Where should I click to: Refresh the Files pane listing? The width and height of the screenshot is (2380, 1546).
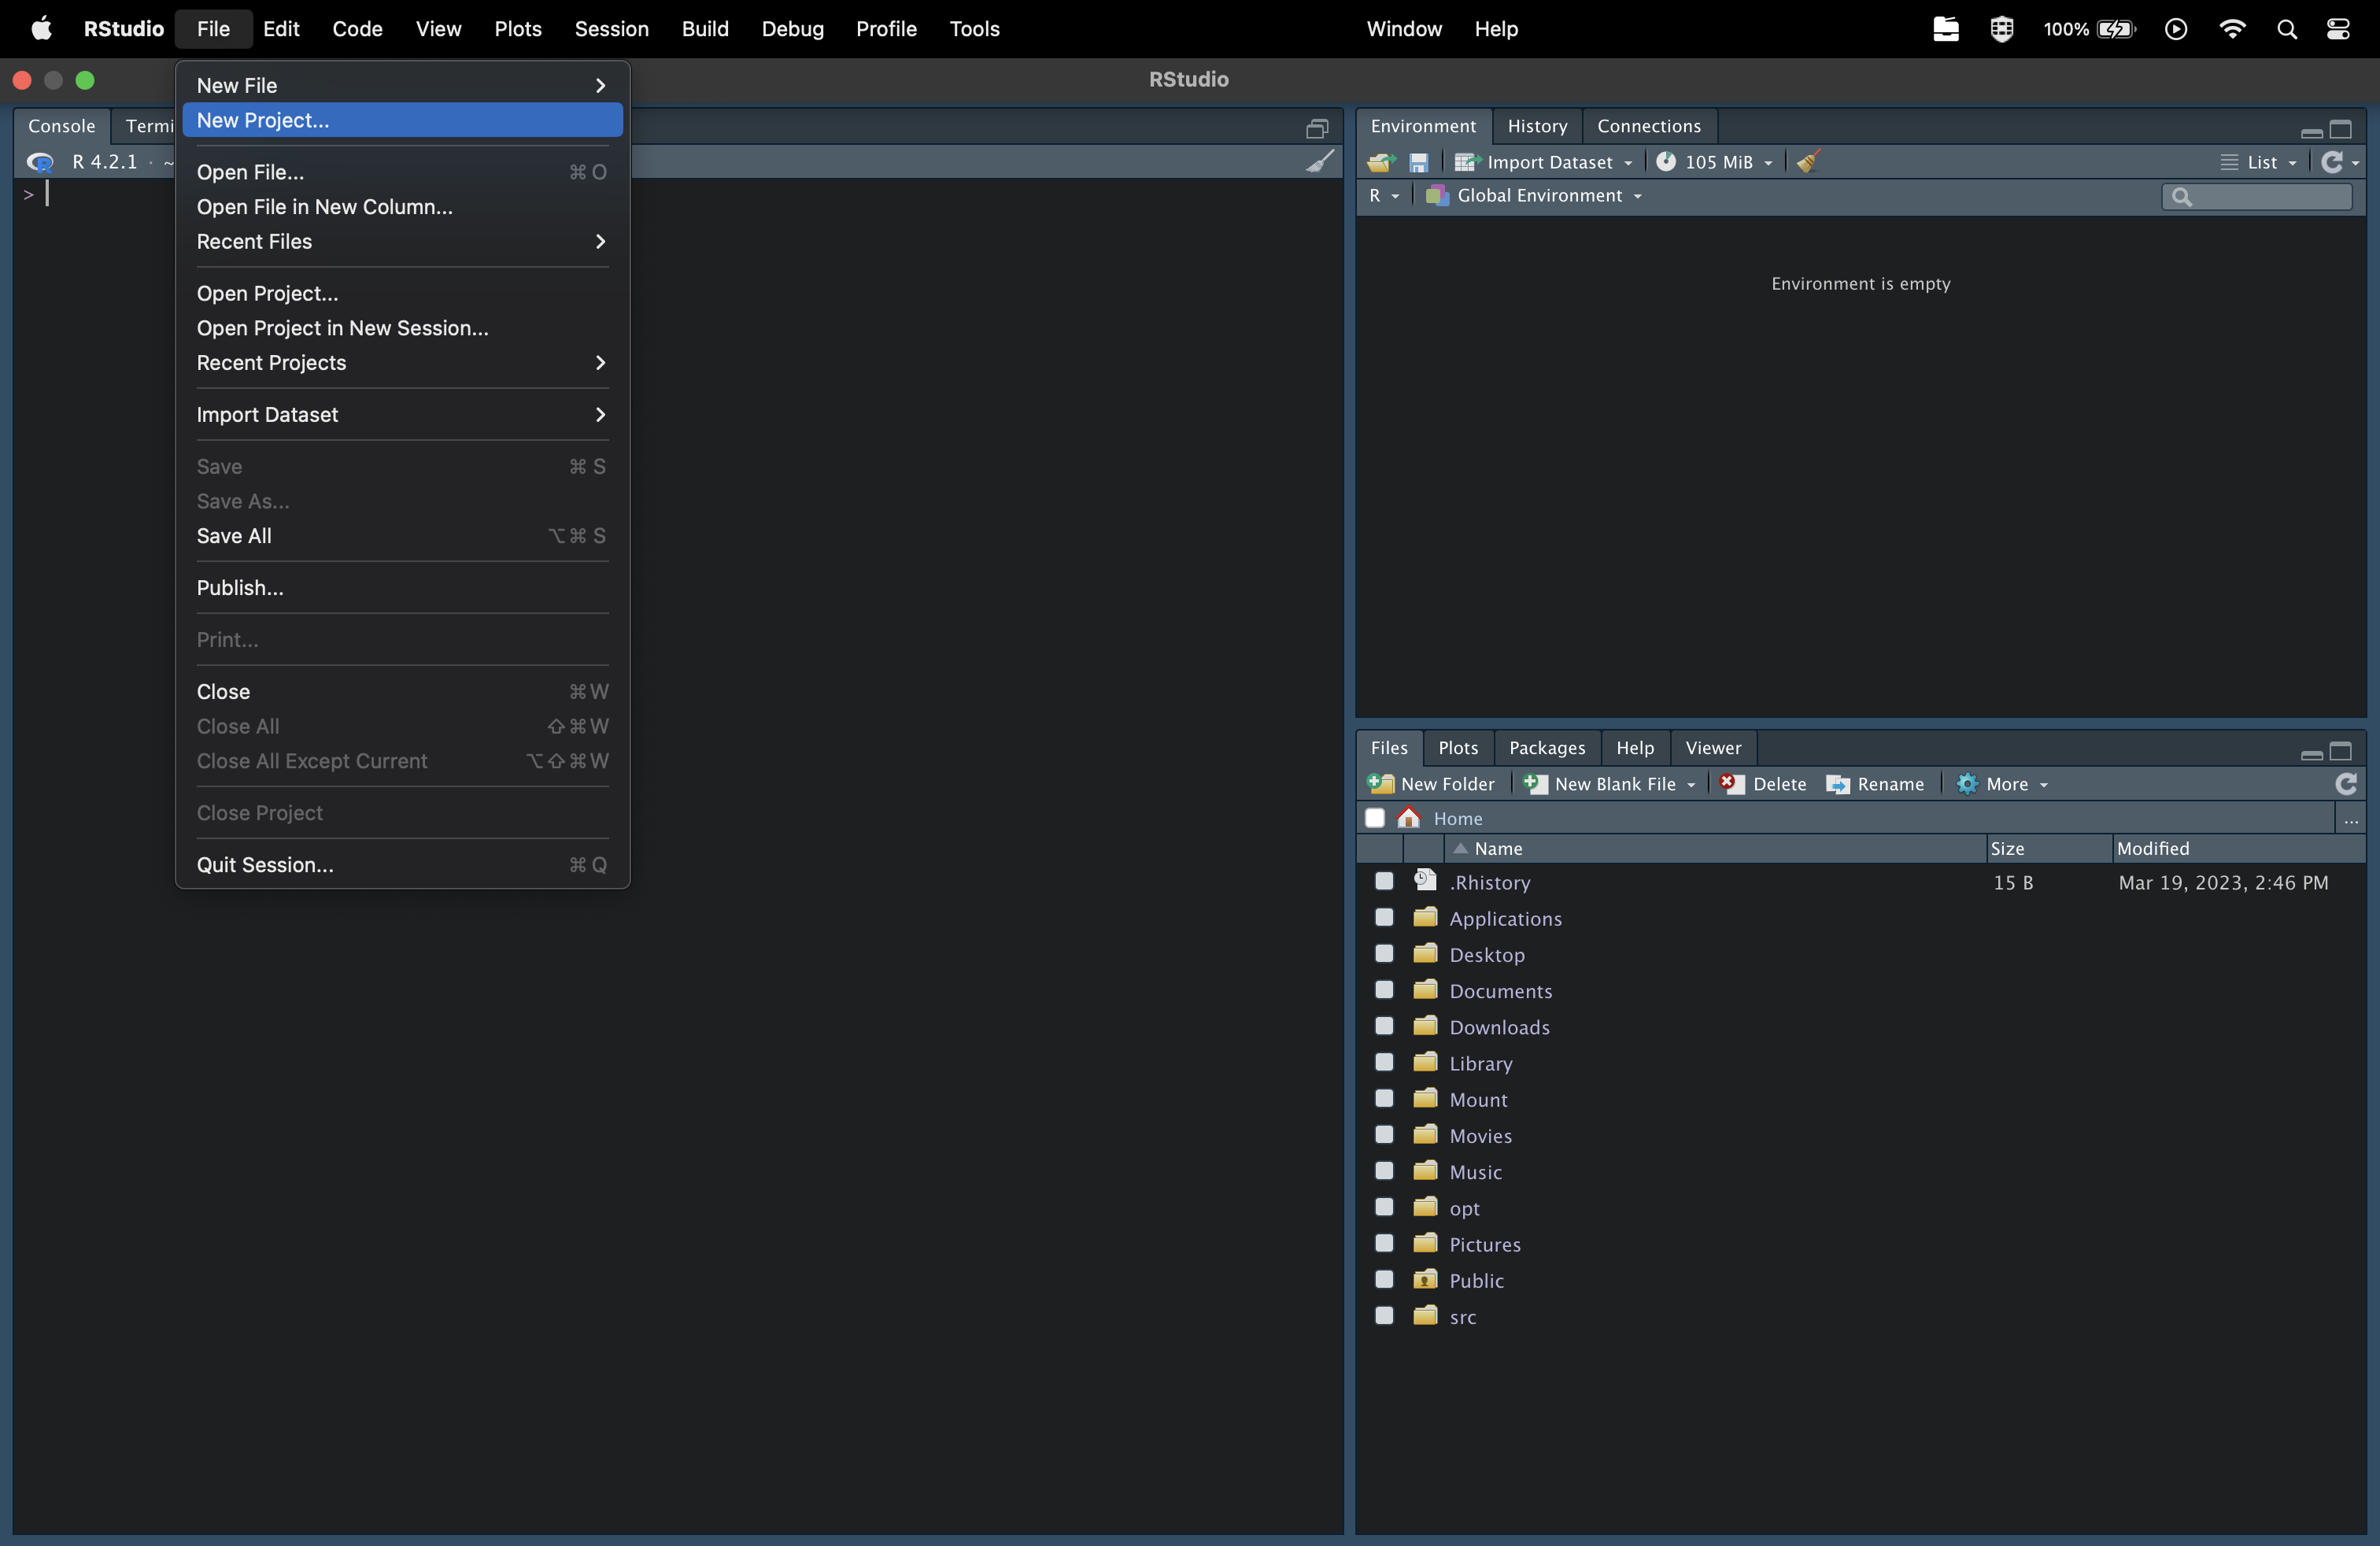coord(2345,784)
